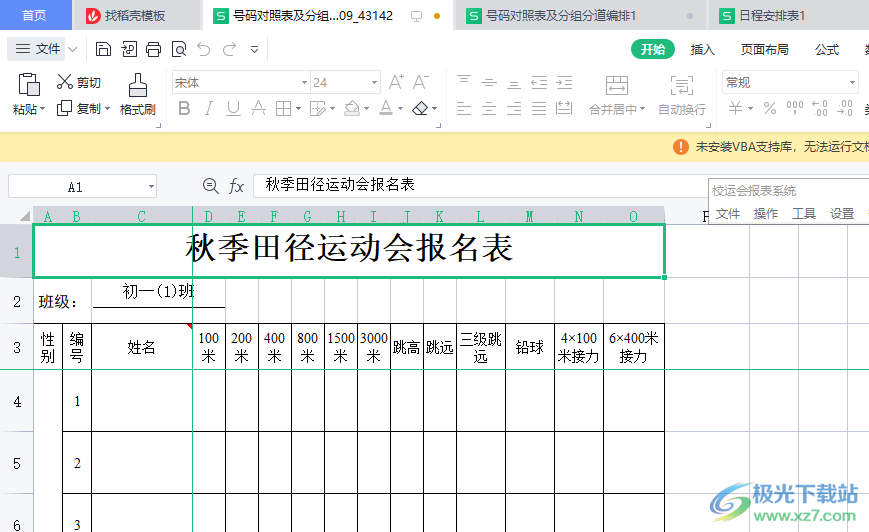Switch to the 开始 ribbon tab

coord(653,49)
